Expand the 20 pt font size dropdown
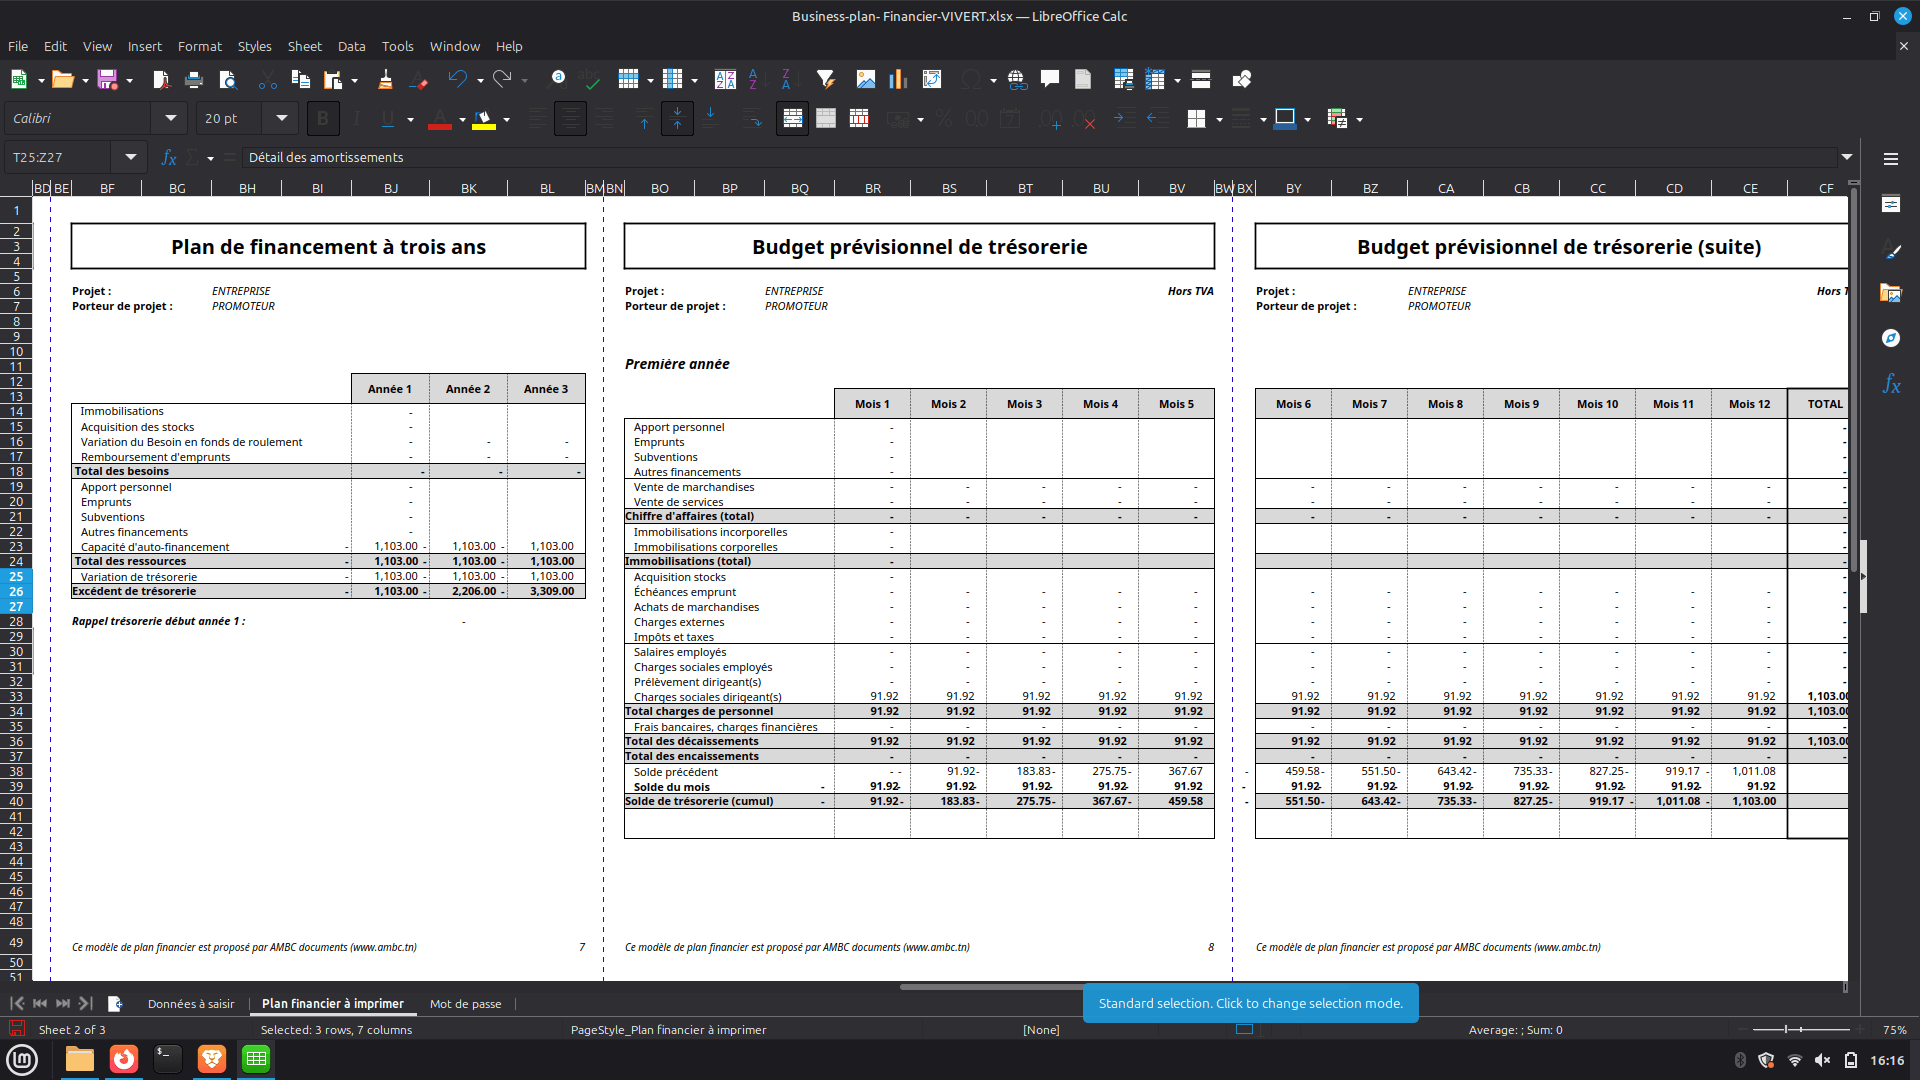Viewport: 1920px width, 1080px height. [x=282, y=119]
